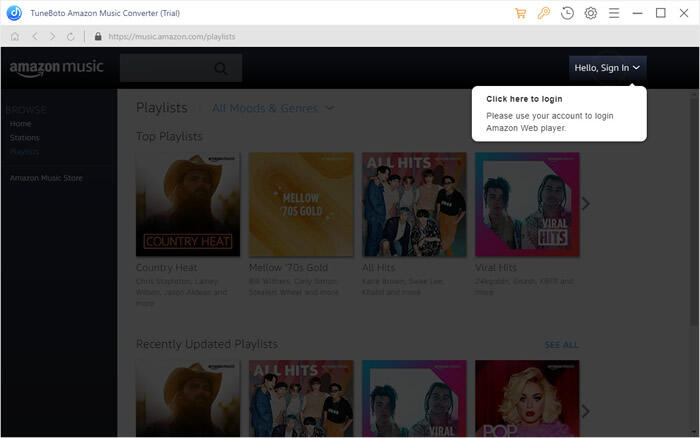The image size is (700, 438).
Task: Show next Top Playlists with right chevron
Action: [586, 204]
